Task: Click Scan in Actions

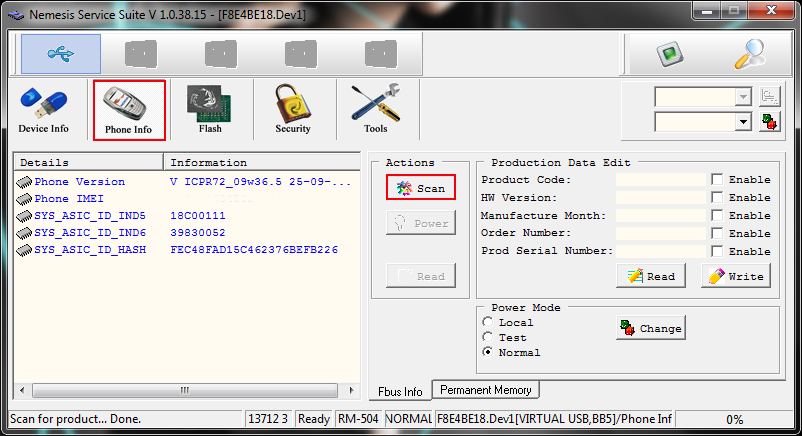Action: tap(421, 188)
